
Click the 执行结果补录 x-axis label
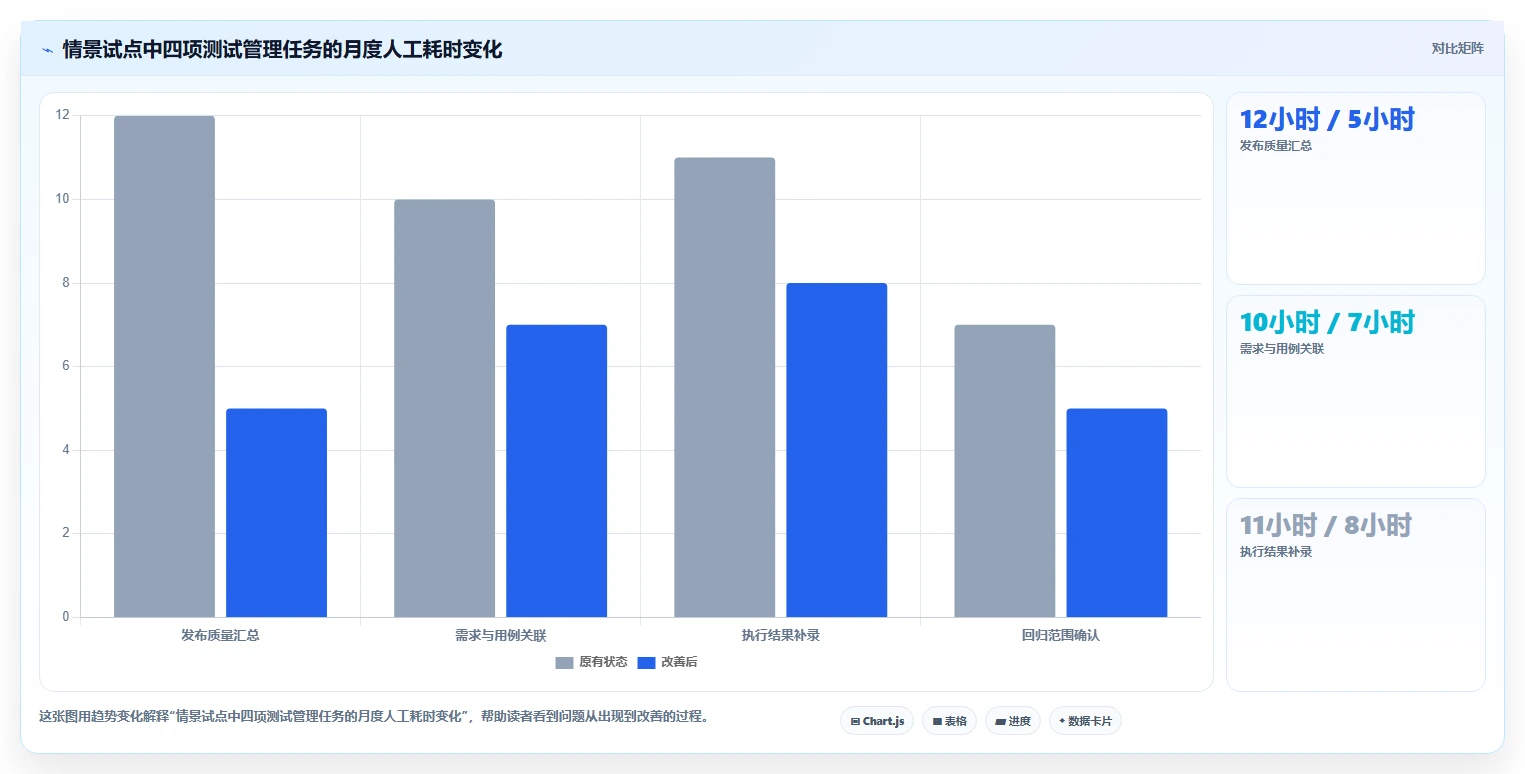780,635
